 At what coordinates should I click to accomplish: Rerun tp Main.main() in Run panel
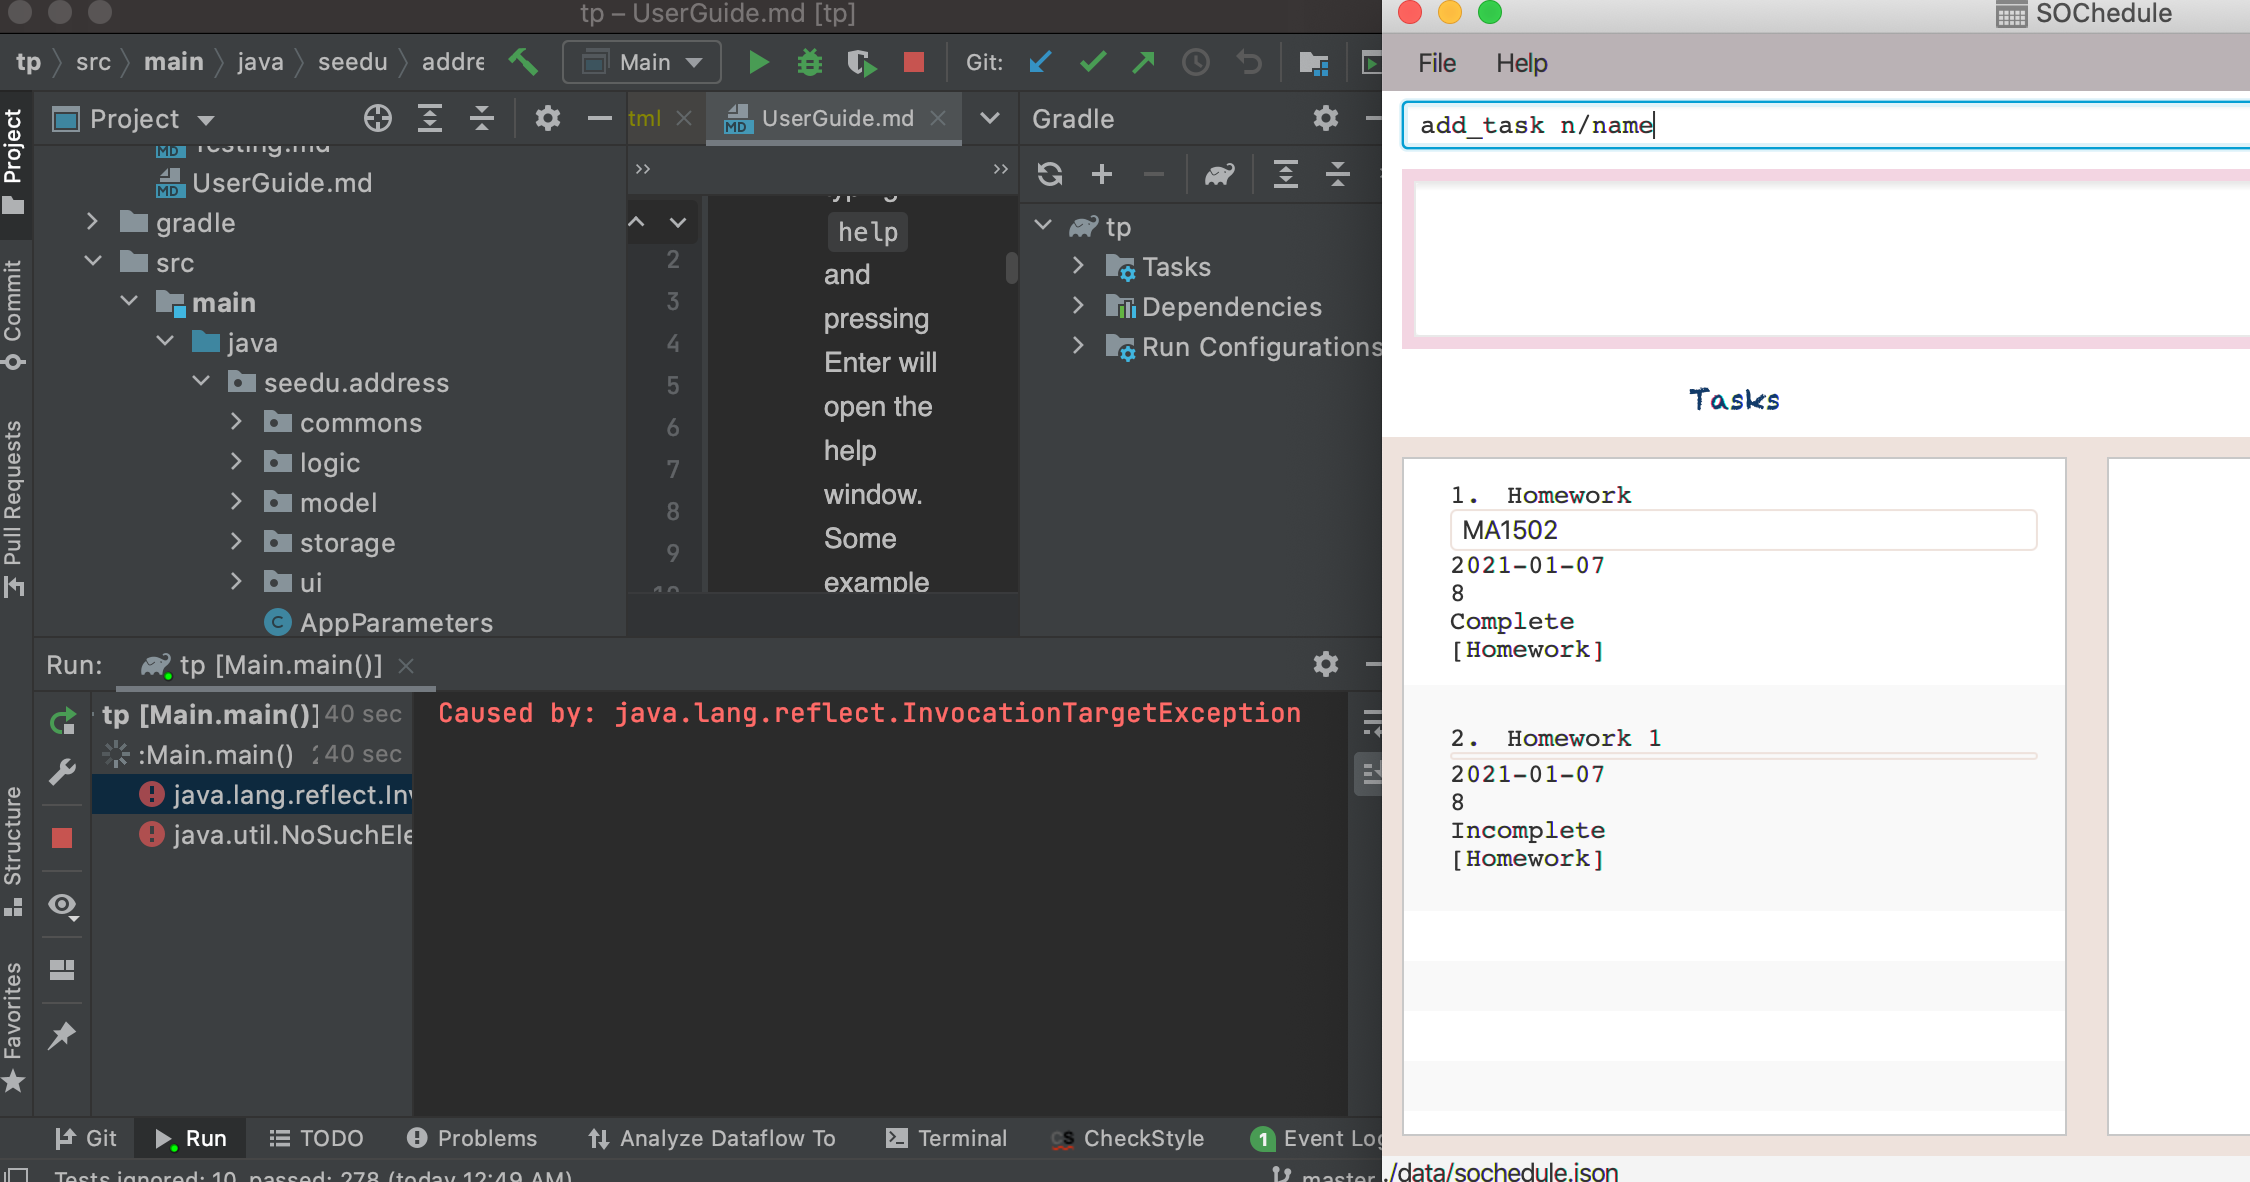[x=62, y=720]
